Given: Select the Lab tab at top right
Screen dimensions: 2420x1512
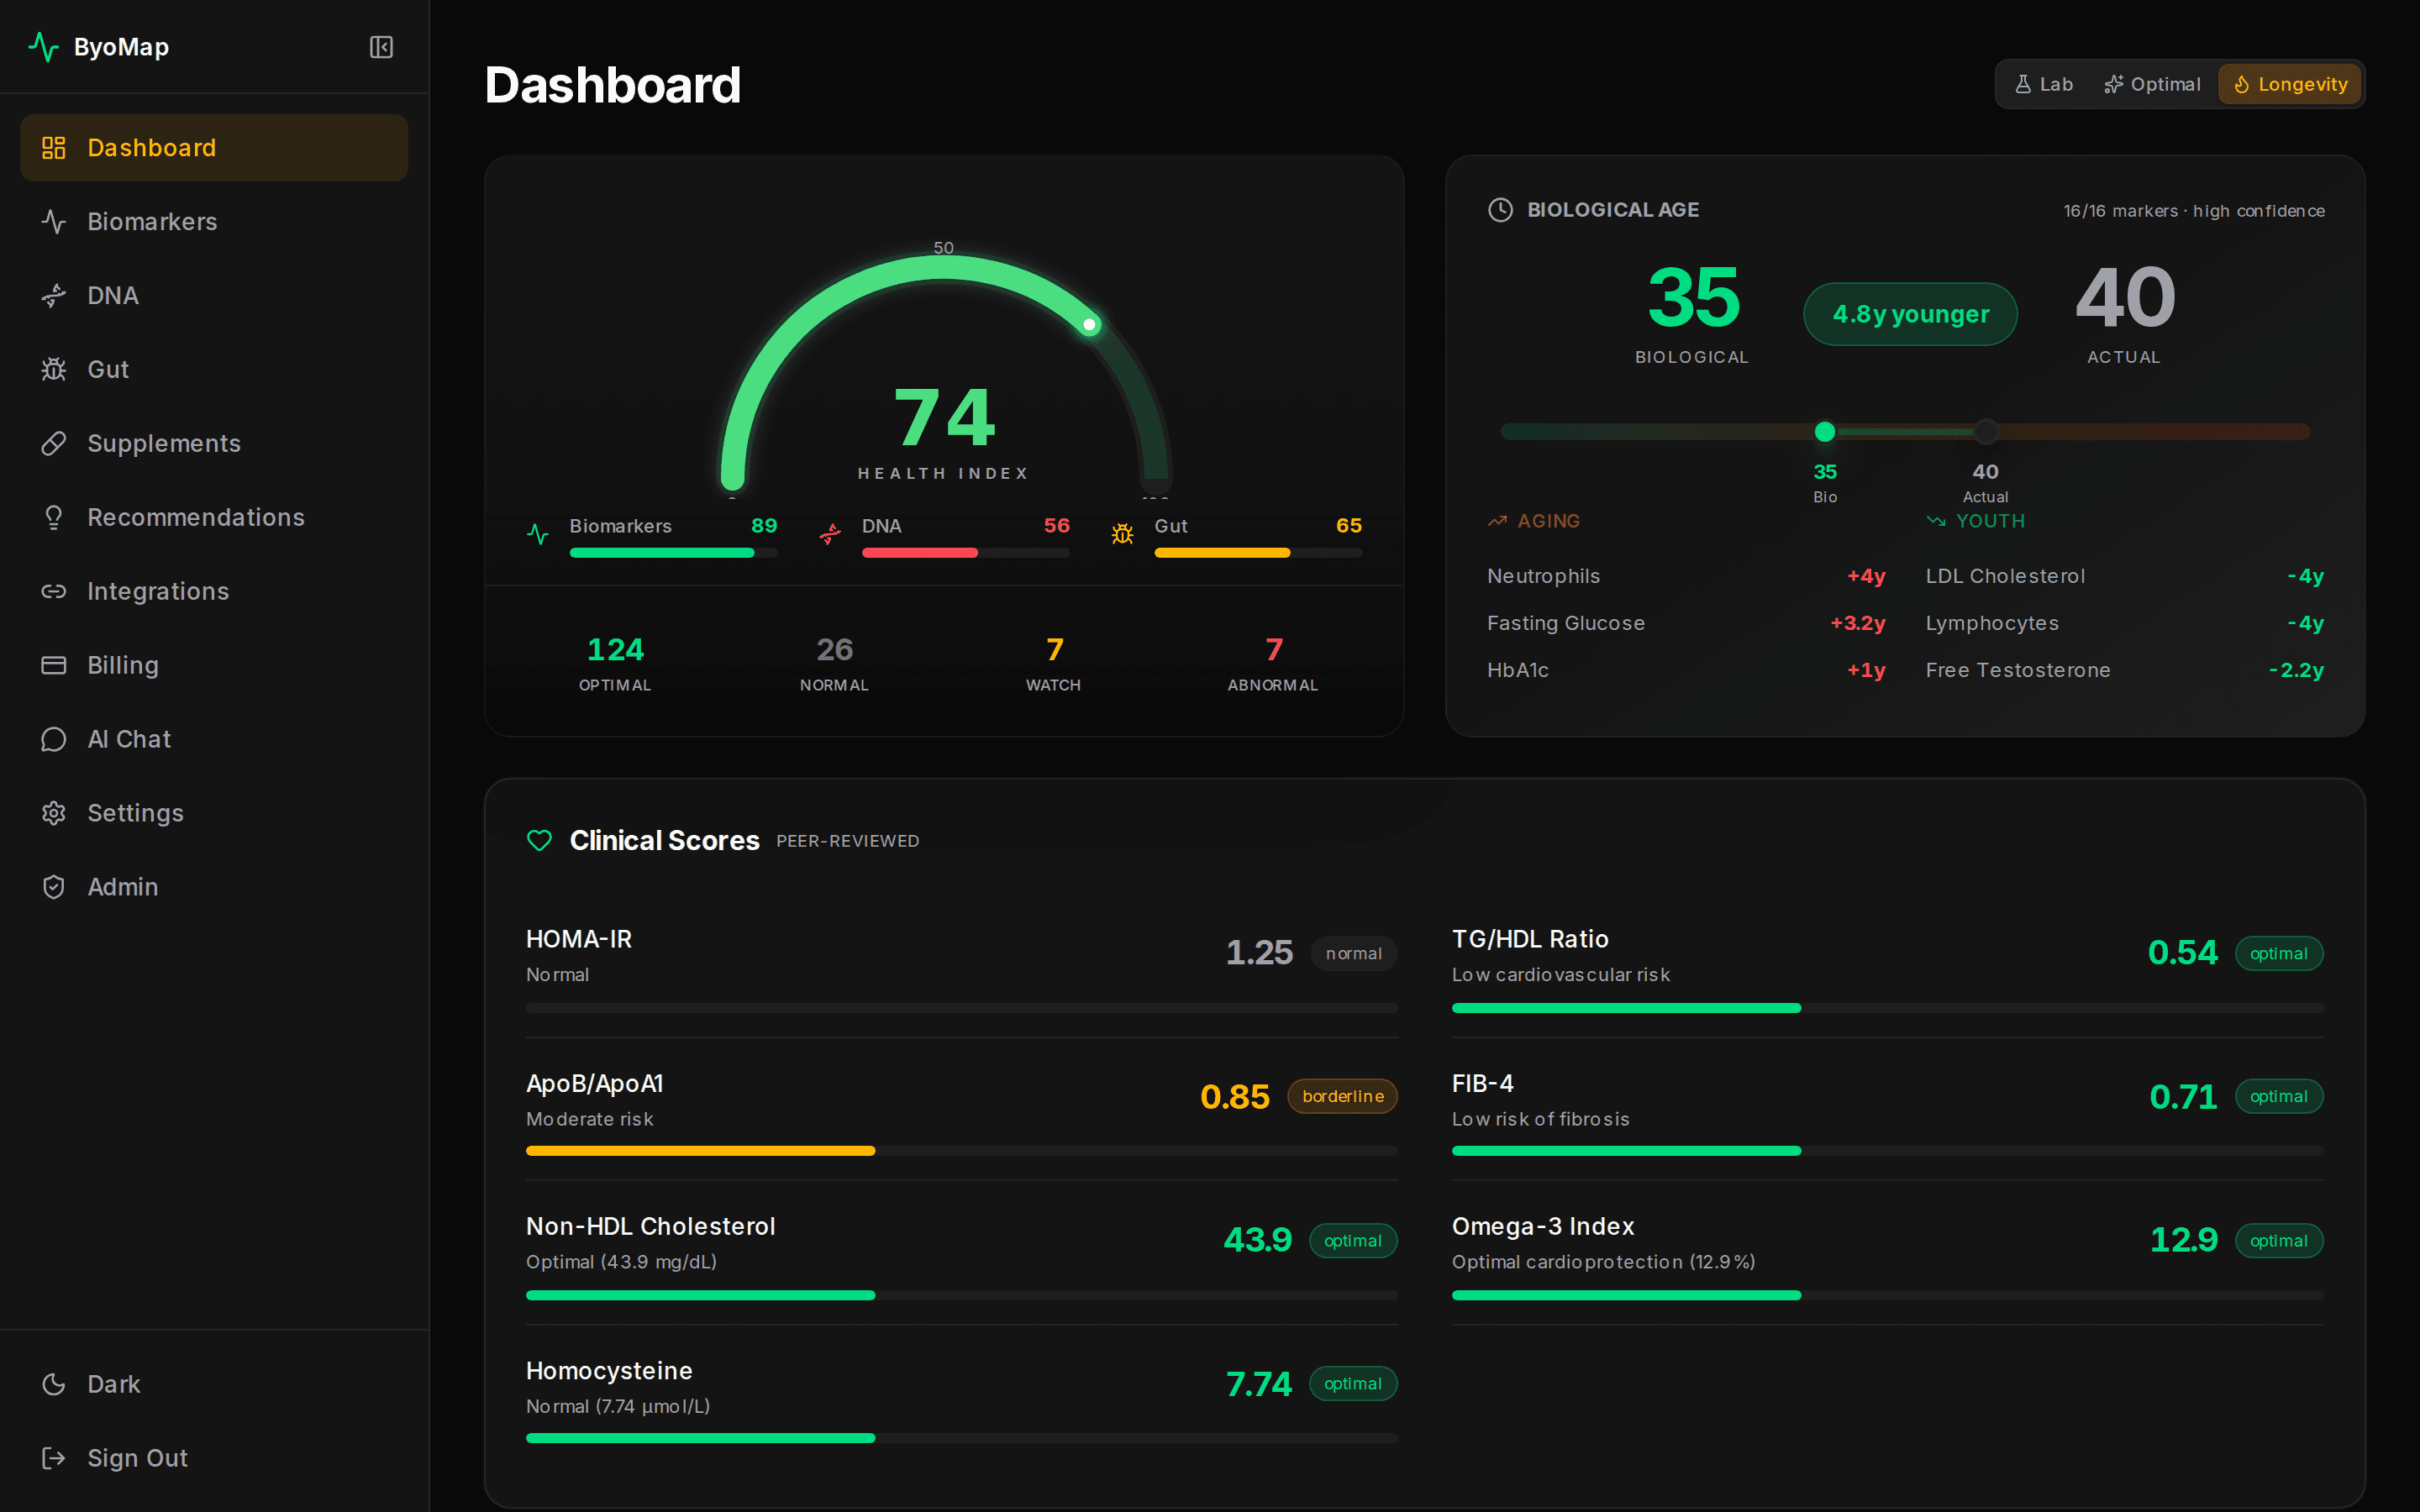Looking at the screenshot, I should (2043, 83).
